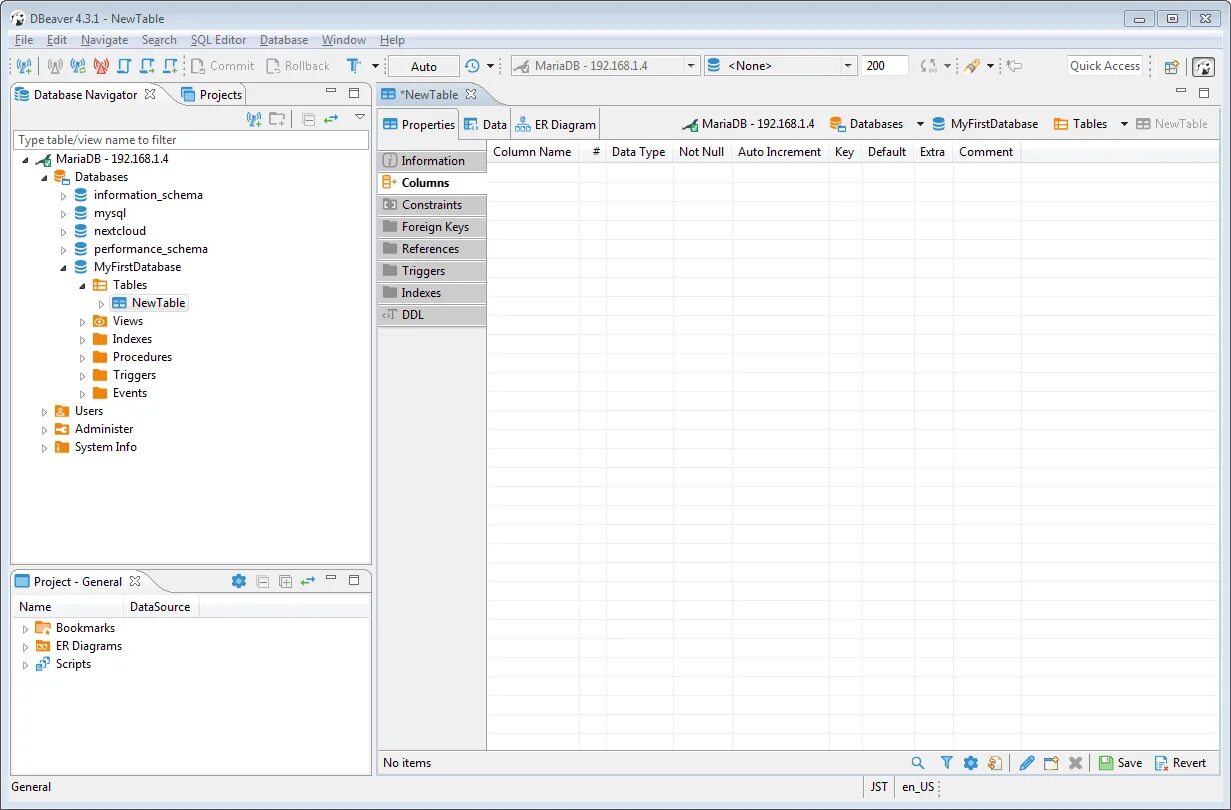Open the Navigate menu
The image size is (1231, 810).
tap(104, 40)
